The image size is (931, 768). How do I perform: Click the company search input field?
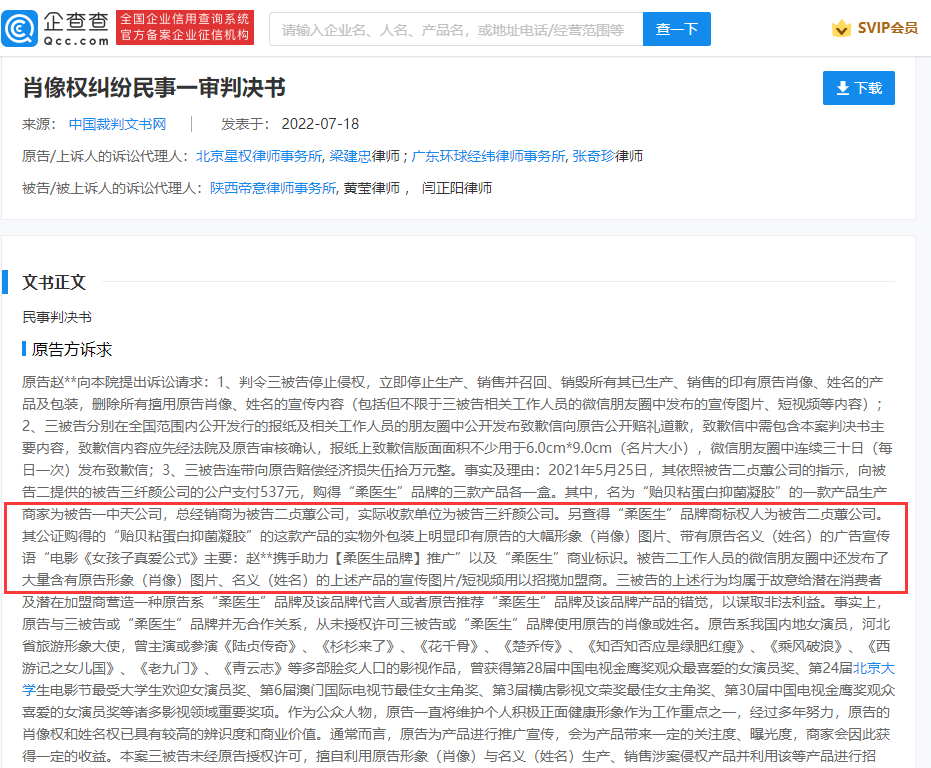coord(455,29)
